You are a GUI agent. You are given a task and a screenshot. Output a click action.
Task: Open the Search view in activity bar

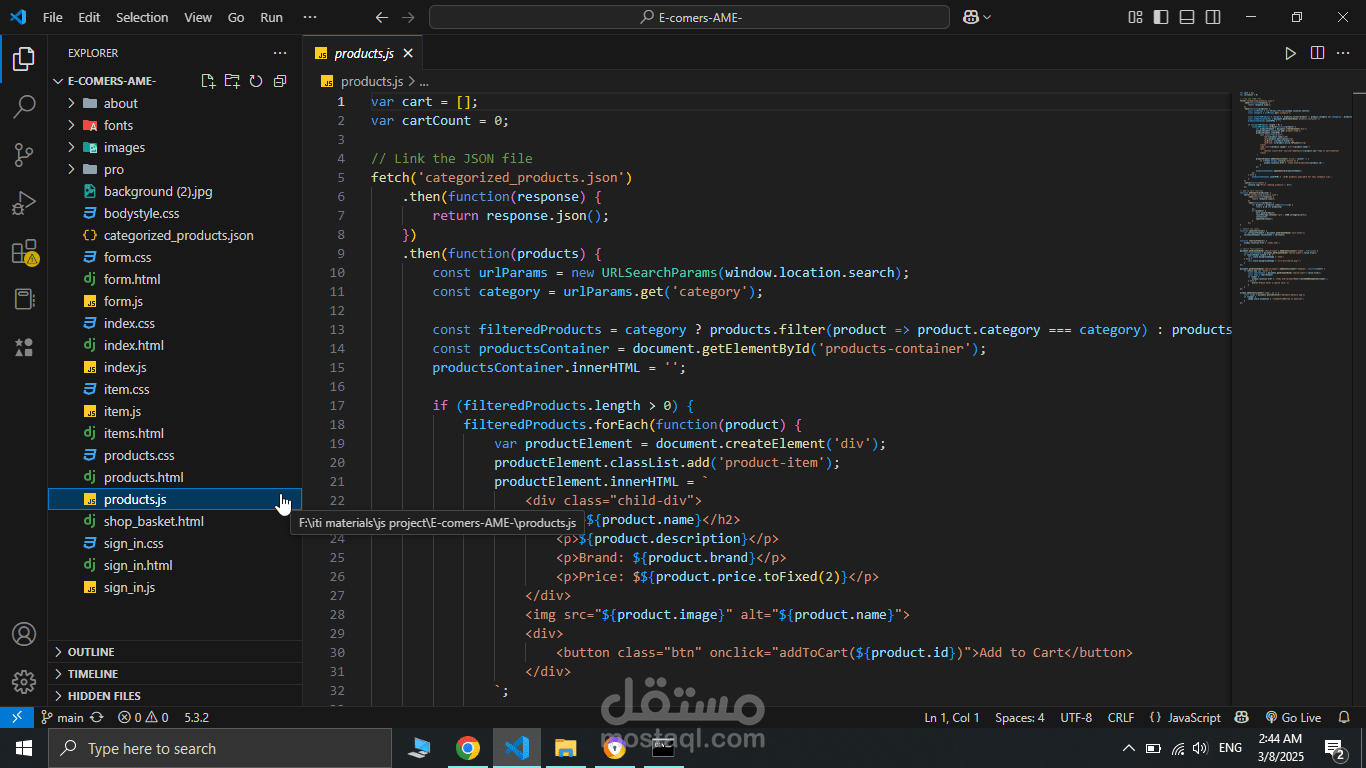(24, 106)
